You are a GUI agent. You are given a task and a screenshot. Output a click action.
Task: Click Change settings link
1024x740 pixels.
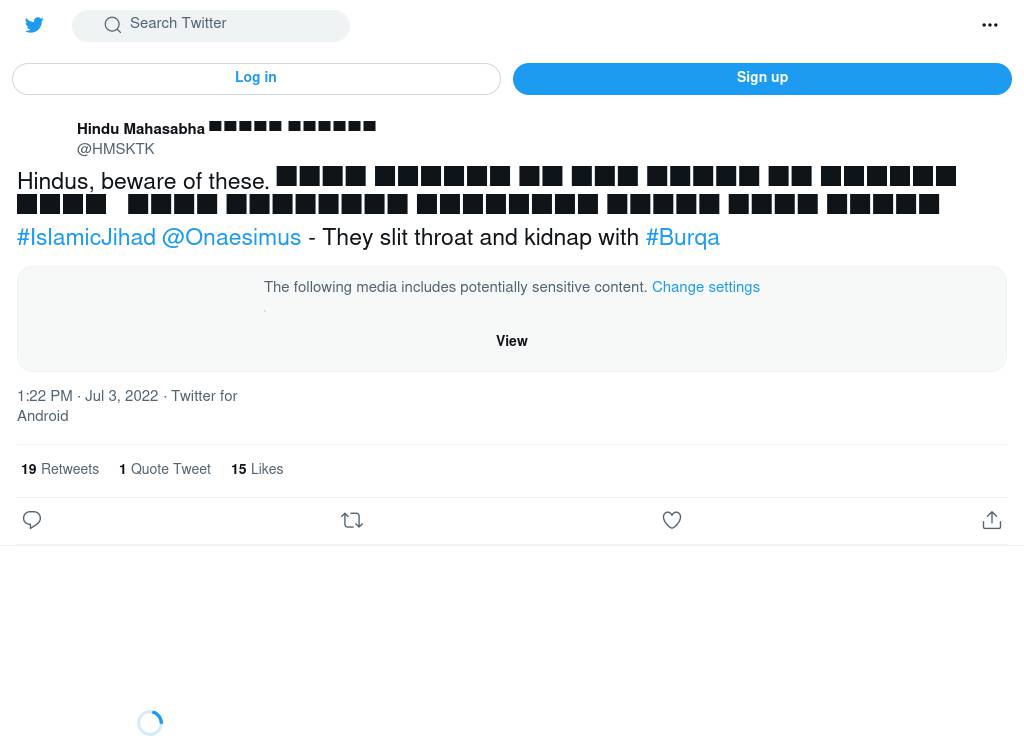tap(706, 287)
